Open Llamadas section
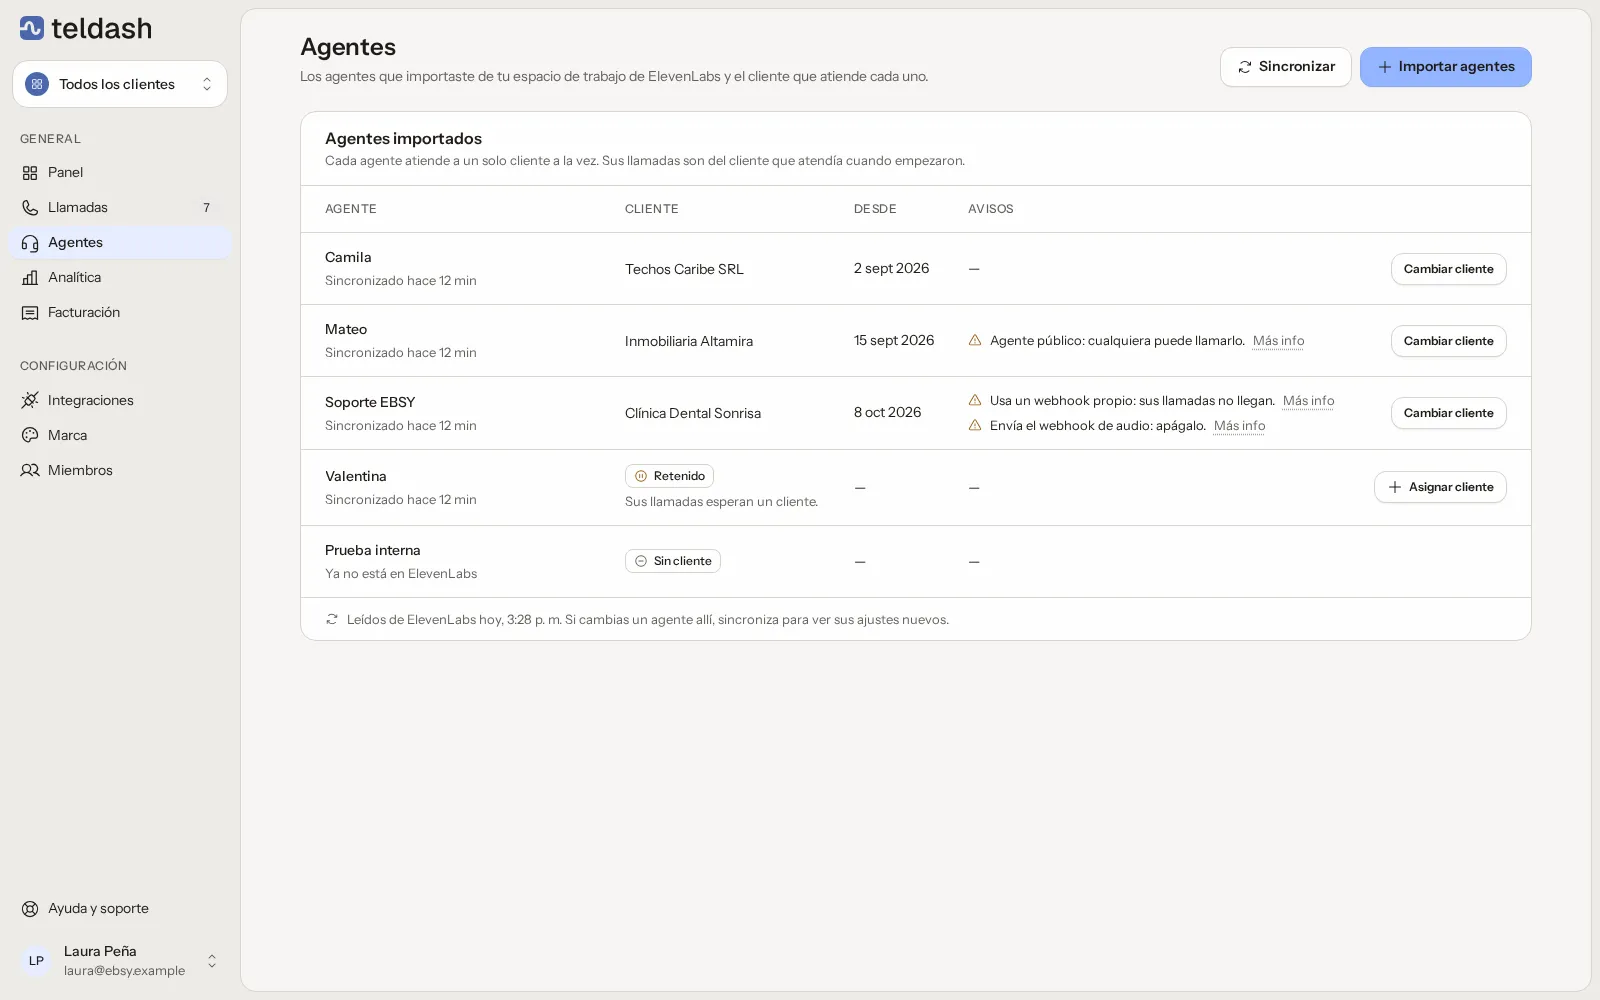The width and height of the screenshot is (1600, 1000). (120, 208)
